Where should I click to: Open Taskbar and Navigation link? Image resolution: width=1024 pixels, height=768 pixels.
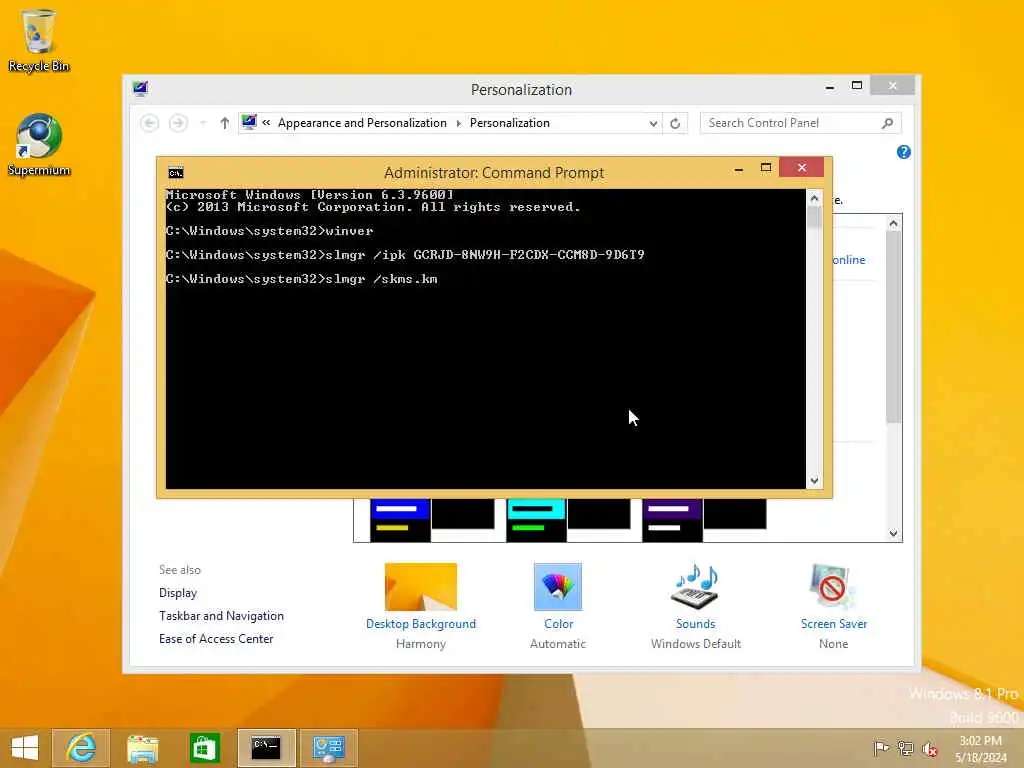(221, 616)
